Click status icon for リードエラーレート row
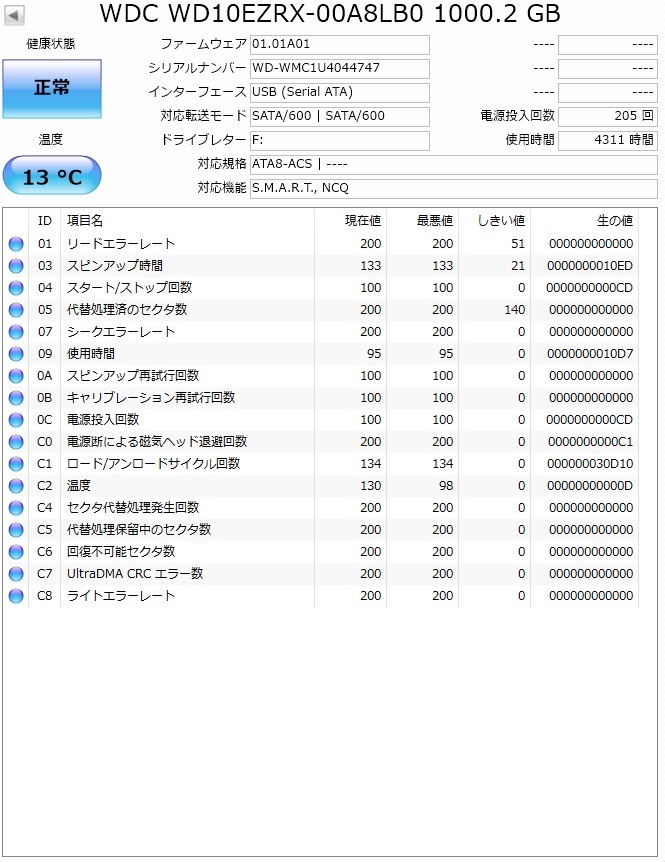This screenshot has height=862, width=665. tap(16, 244)
